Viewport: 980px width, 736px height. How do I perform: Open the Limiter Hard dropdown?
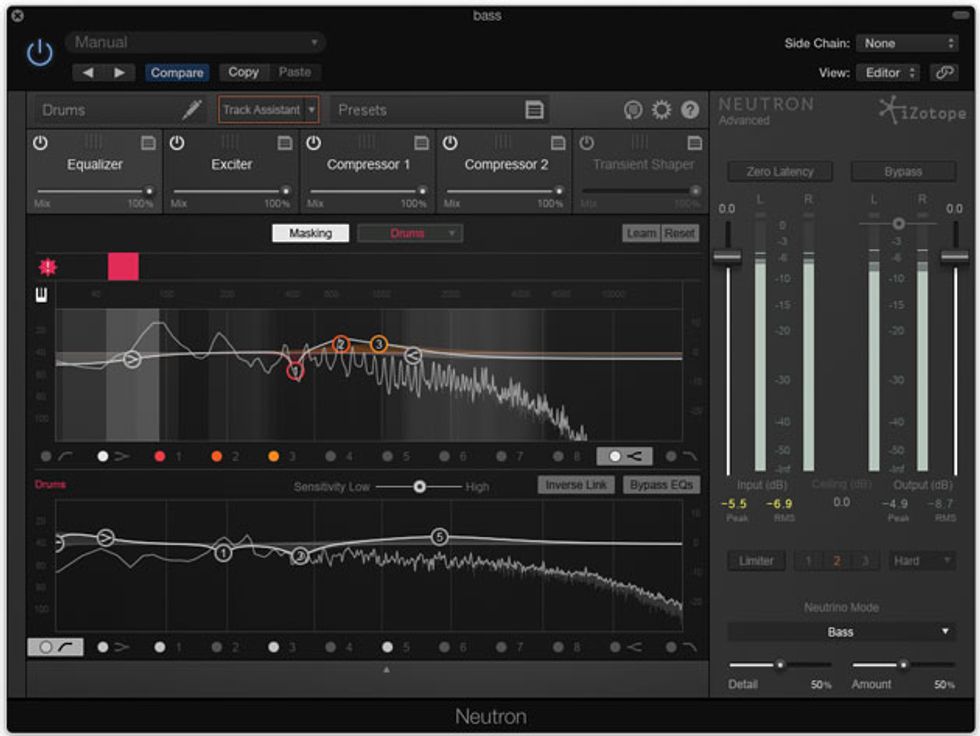(x=922, y=561)
